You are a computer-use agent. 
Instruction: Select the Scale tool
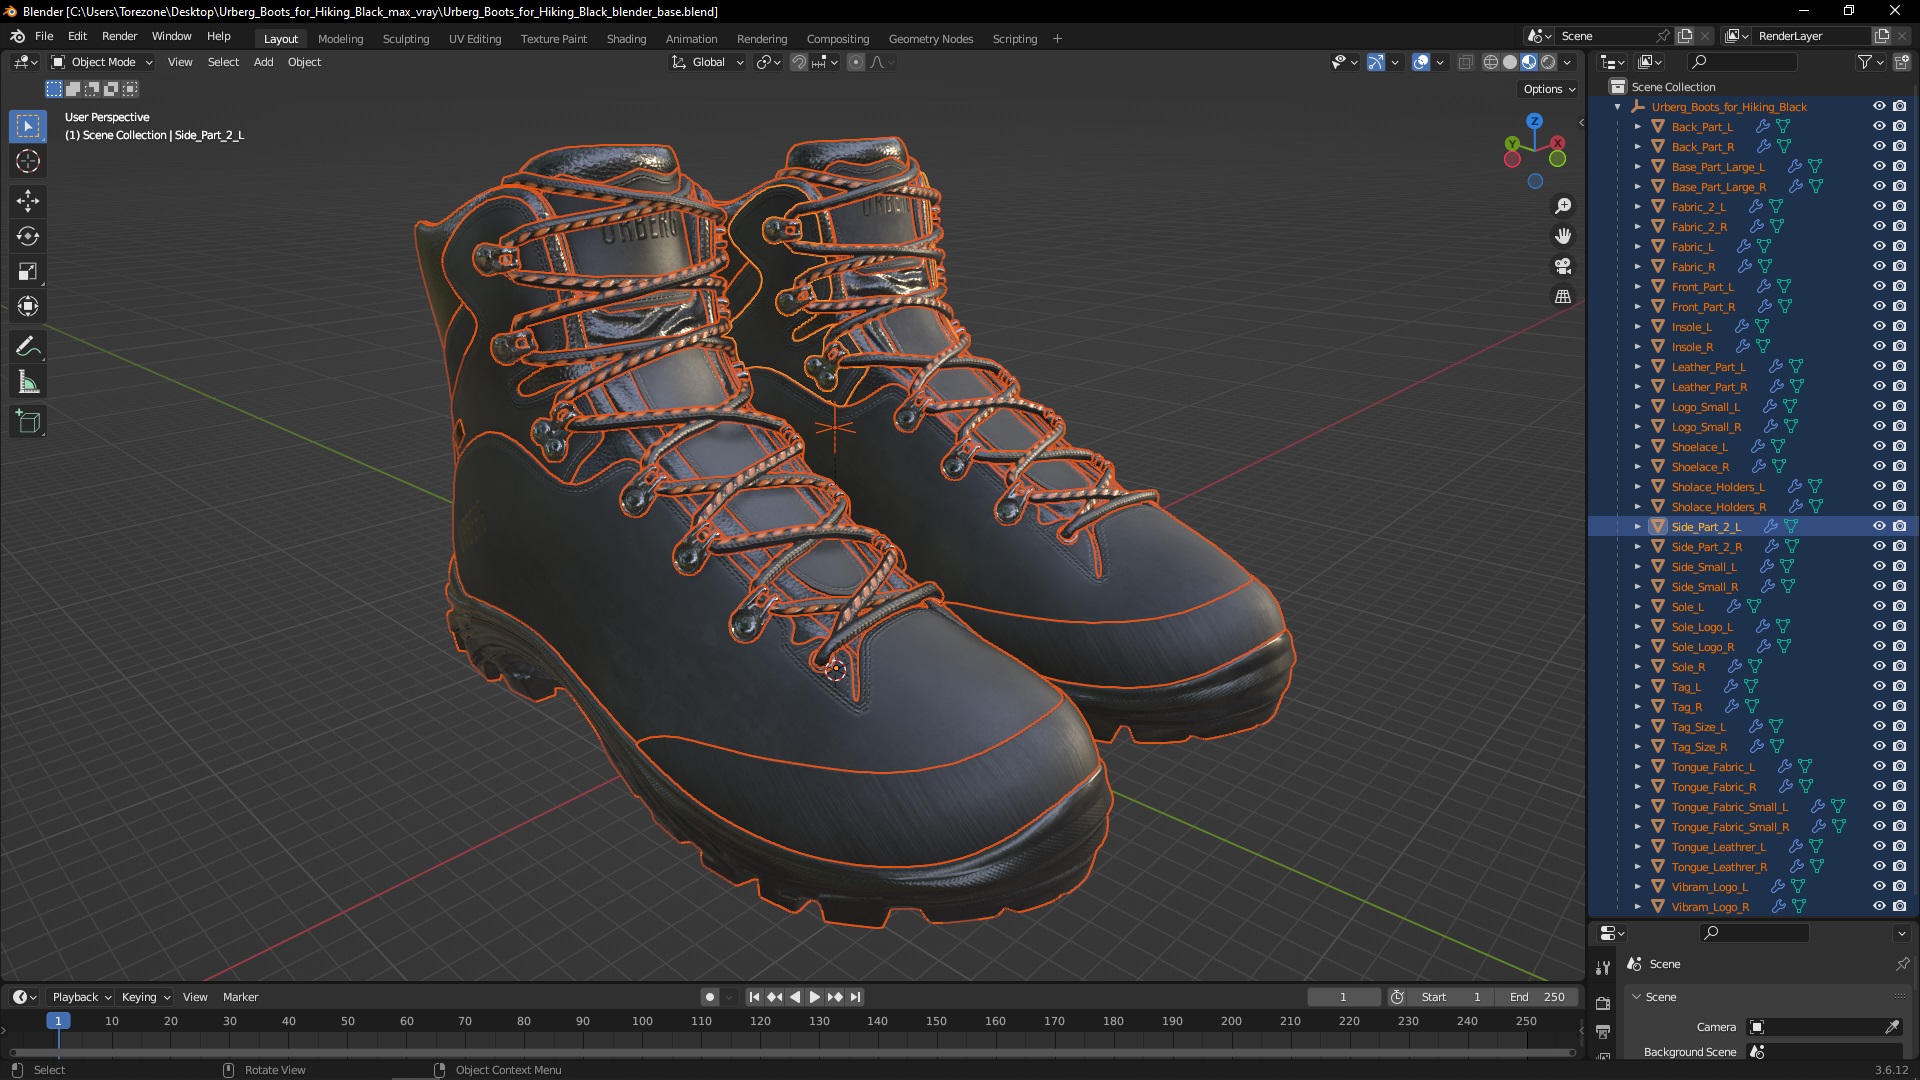(x=28, y=271)
